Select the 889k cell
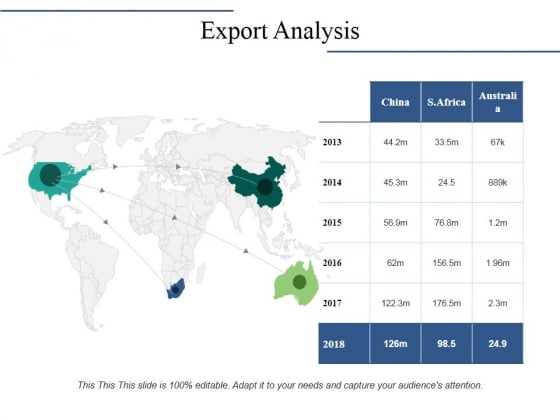This screenshot has width=560, height=420. [x=498, y=182]
